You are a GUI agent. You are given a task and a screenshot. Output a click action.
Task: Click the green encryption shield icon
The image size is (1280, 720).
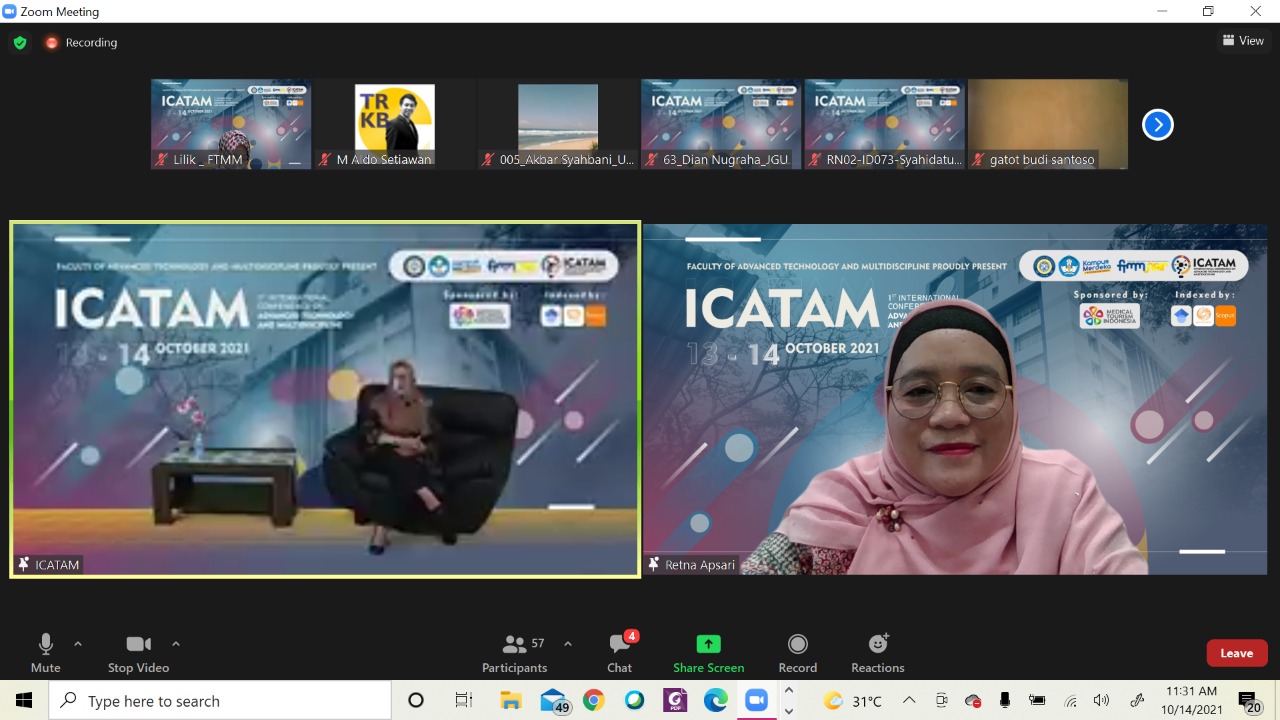19,43
